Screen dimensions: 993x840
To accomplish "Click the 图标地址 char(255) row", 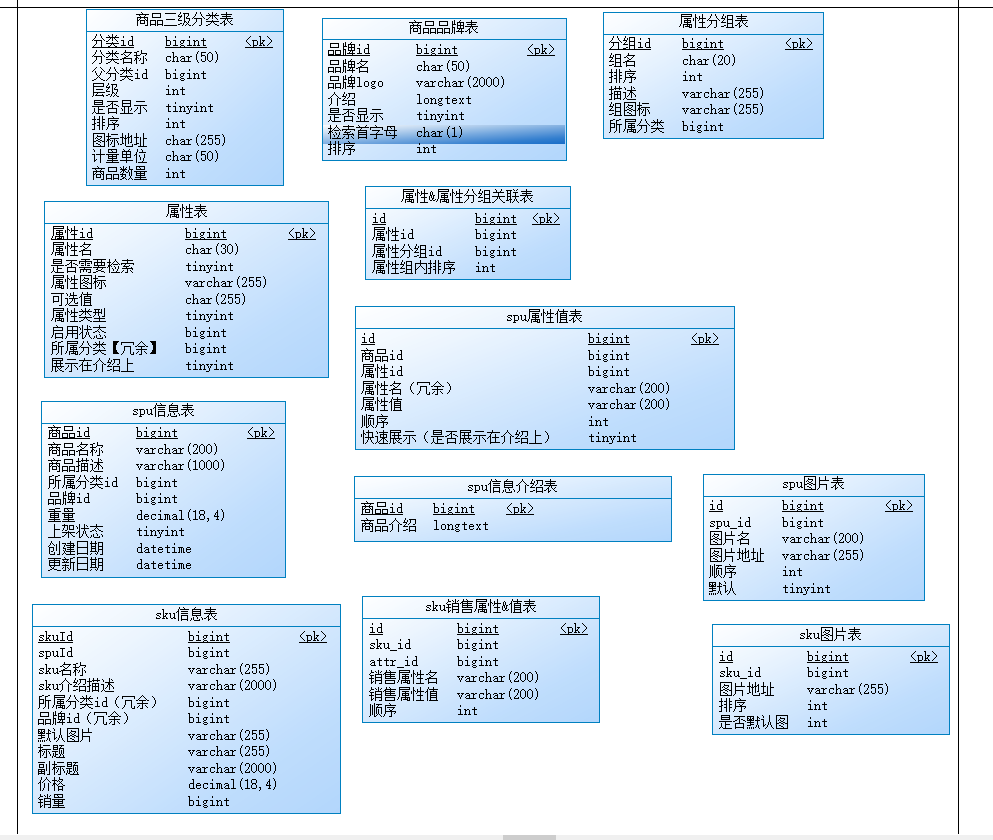I will click(x=184, y=141).
